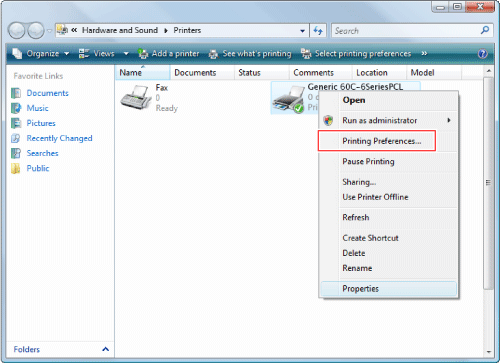The width and height of the screenshot is (500, 363).
Task: Click Hardware and Sound breadcrumb
Action: coord(120,30)
